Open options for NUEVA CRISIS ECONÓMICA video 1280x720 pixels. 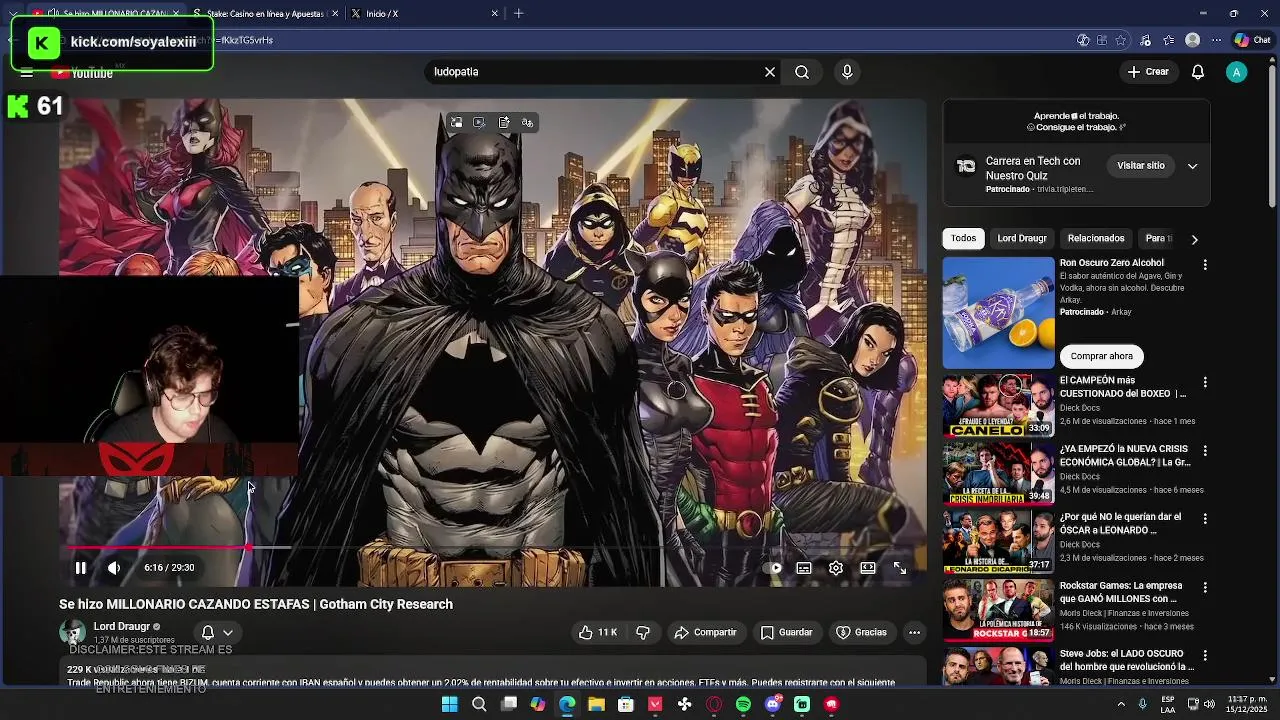click(x=1205, y=451)
